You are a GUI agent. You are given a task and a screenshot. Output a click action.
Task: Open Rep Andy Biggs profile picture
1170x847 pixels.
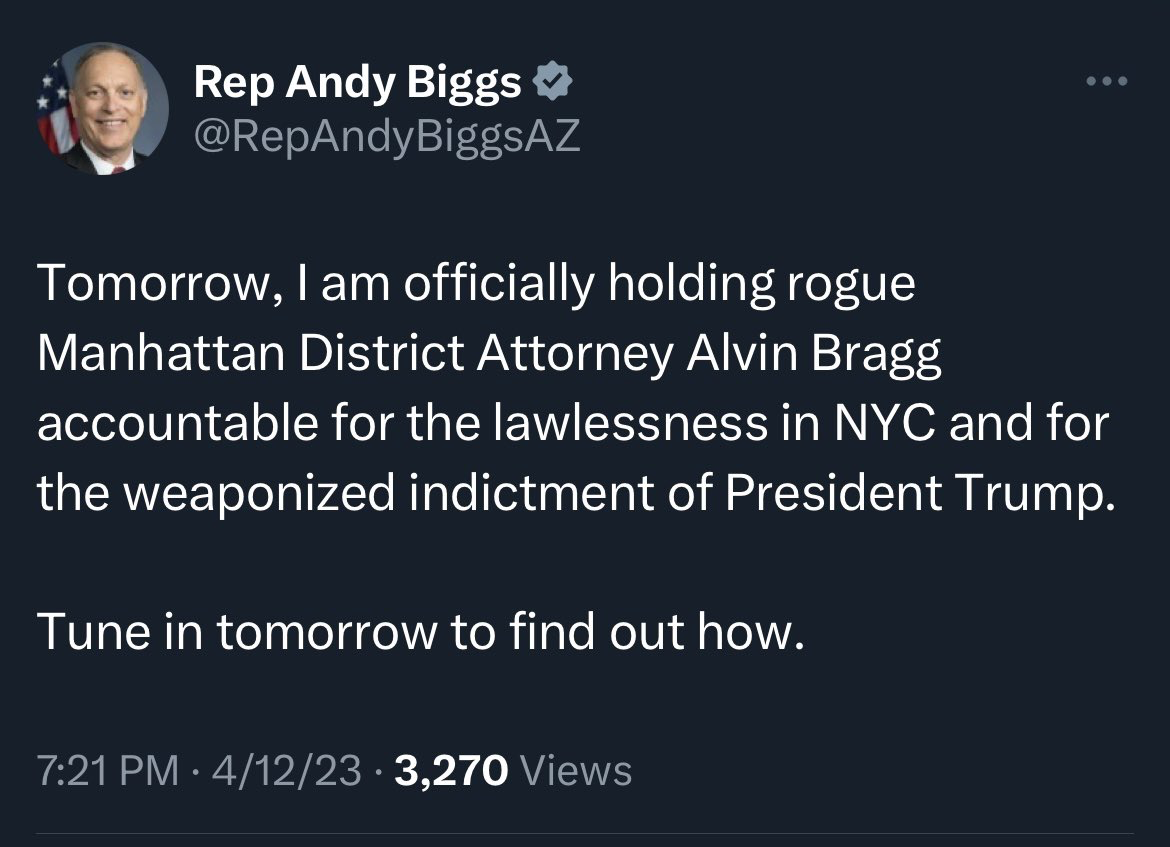click(102, 108)
